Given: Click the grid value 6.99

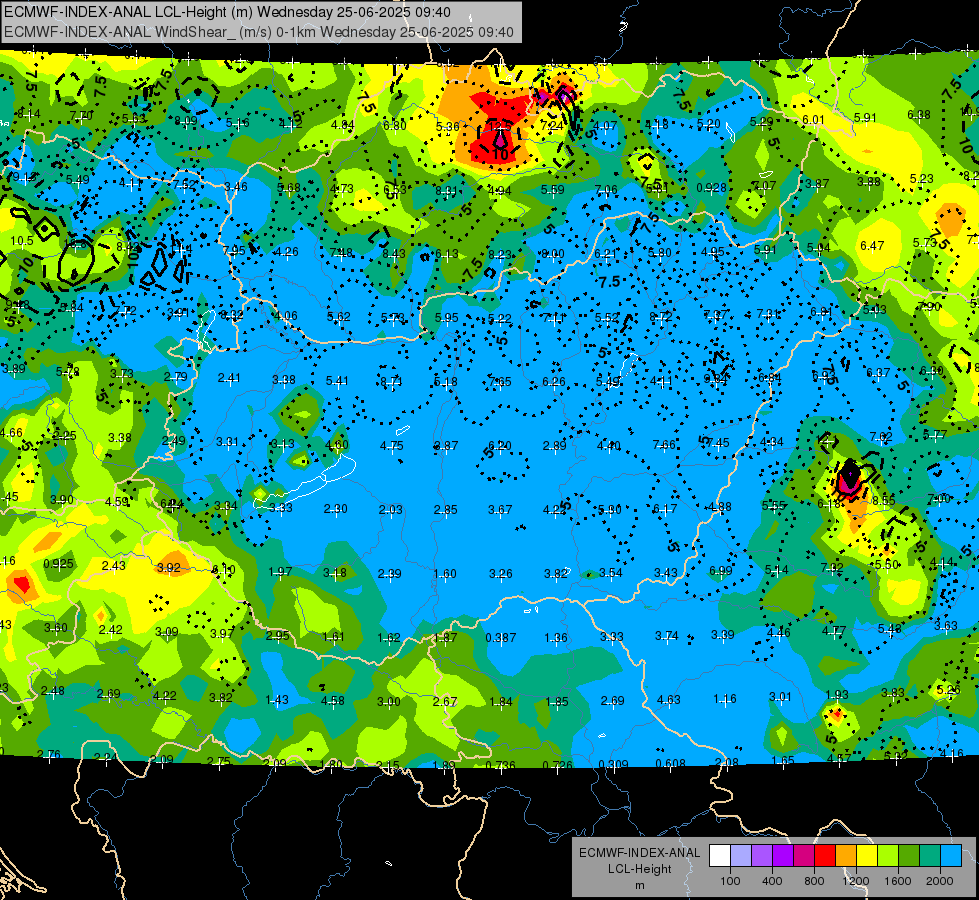Looking at the screenshot, I should pos(721,571).
